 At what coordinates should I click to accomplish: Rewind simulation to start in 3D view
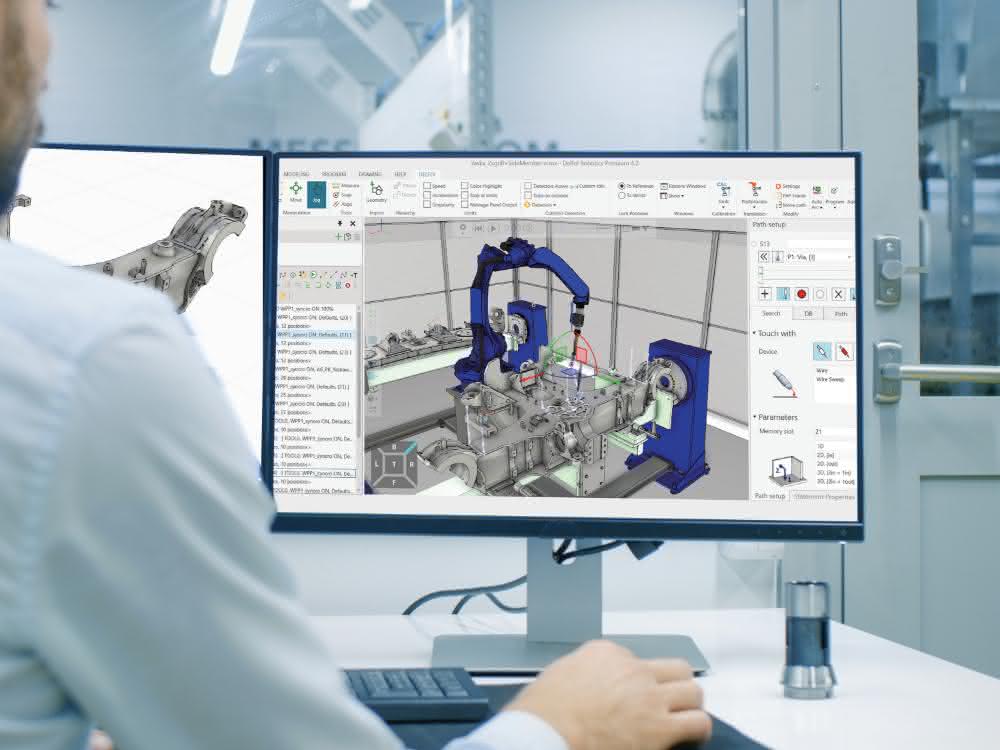pyautogui.click(x=477, y=228)
